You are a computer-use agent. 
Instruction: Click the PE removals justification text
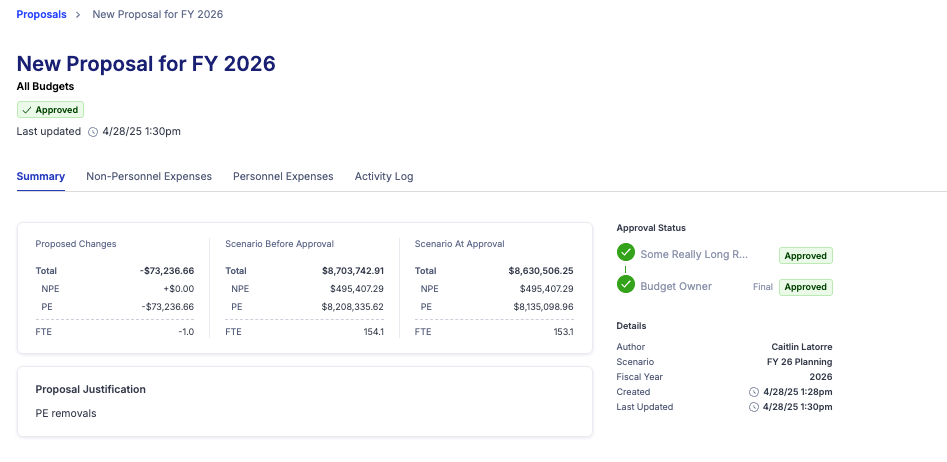tap(66, 413)
